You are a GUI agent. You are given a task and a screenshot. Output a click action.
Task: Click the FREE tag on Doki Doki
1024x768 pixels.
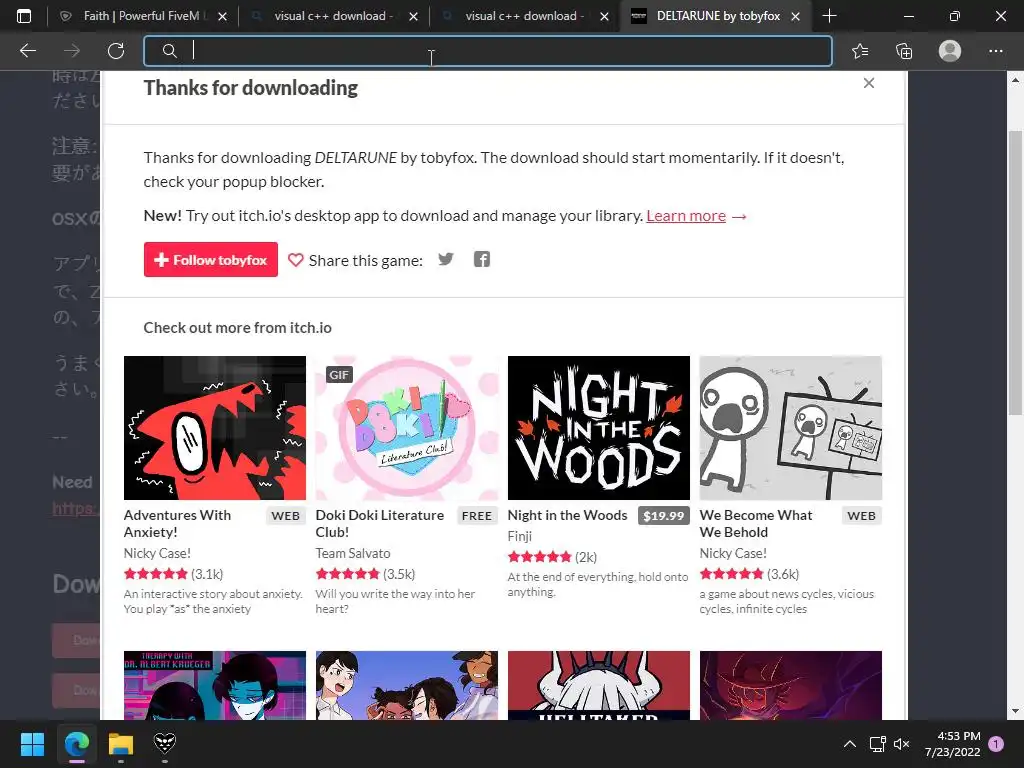(477, 516)
